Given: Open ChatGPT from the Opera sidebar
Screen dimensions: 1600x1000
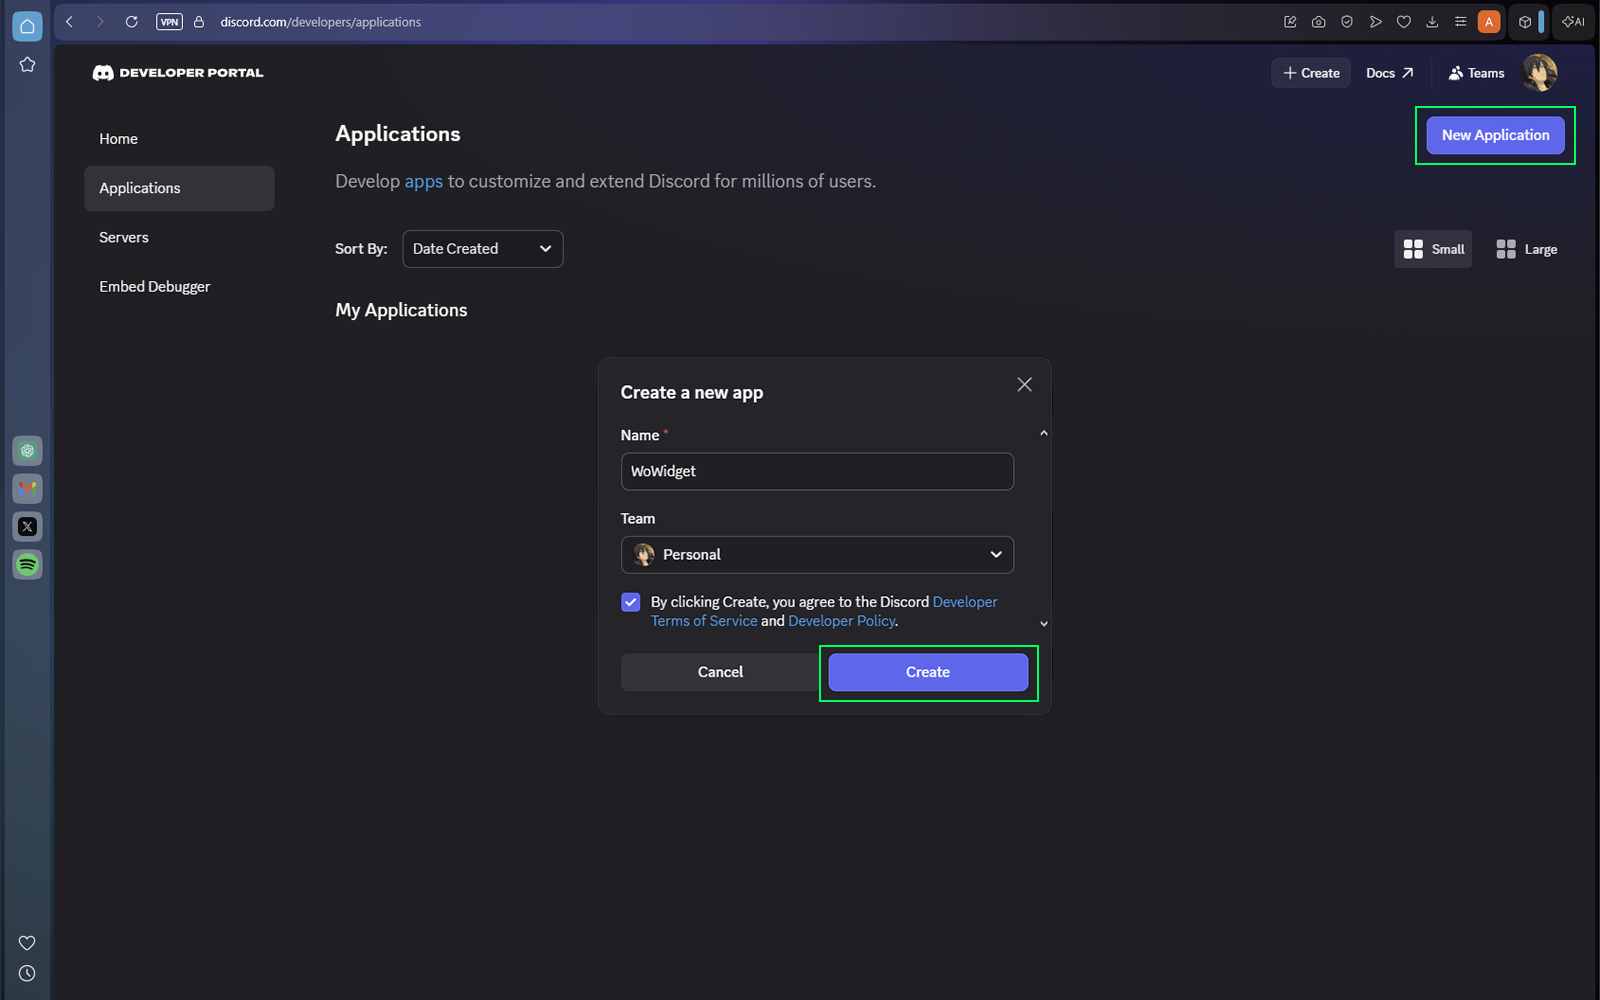Looking at the screenshot, I should pos(27,451).
